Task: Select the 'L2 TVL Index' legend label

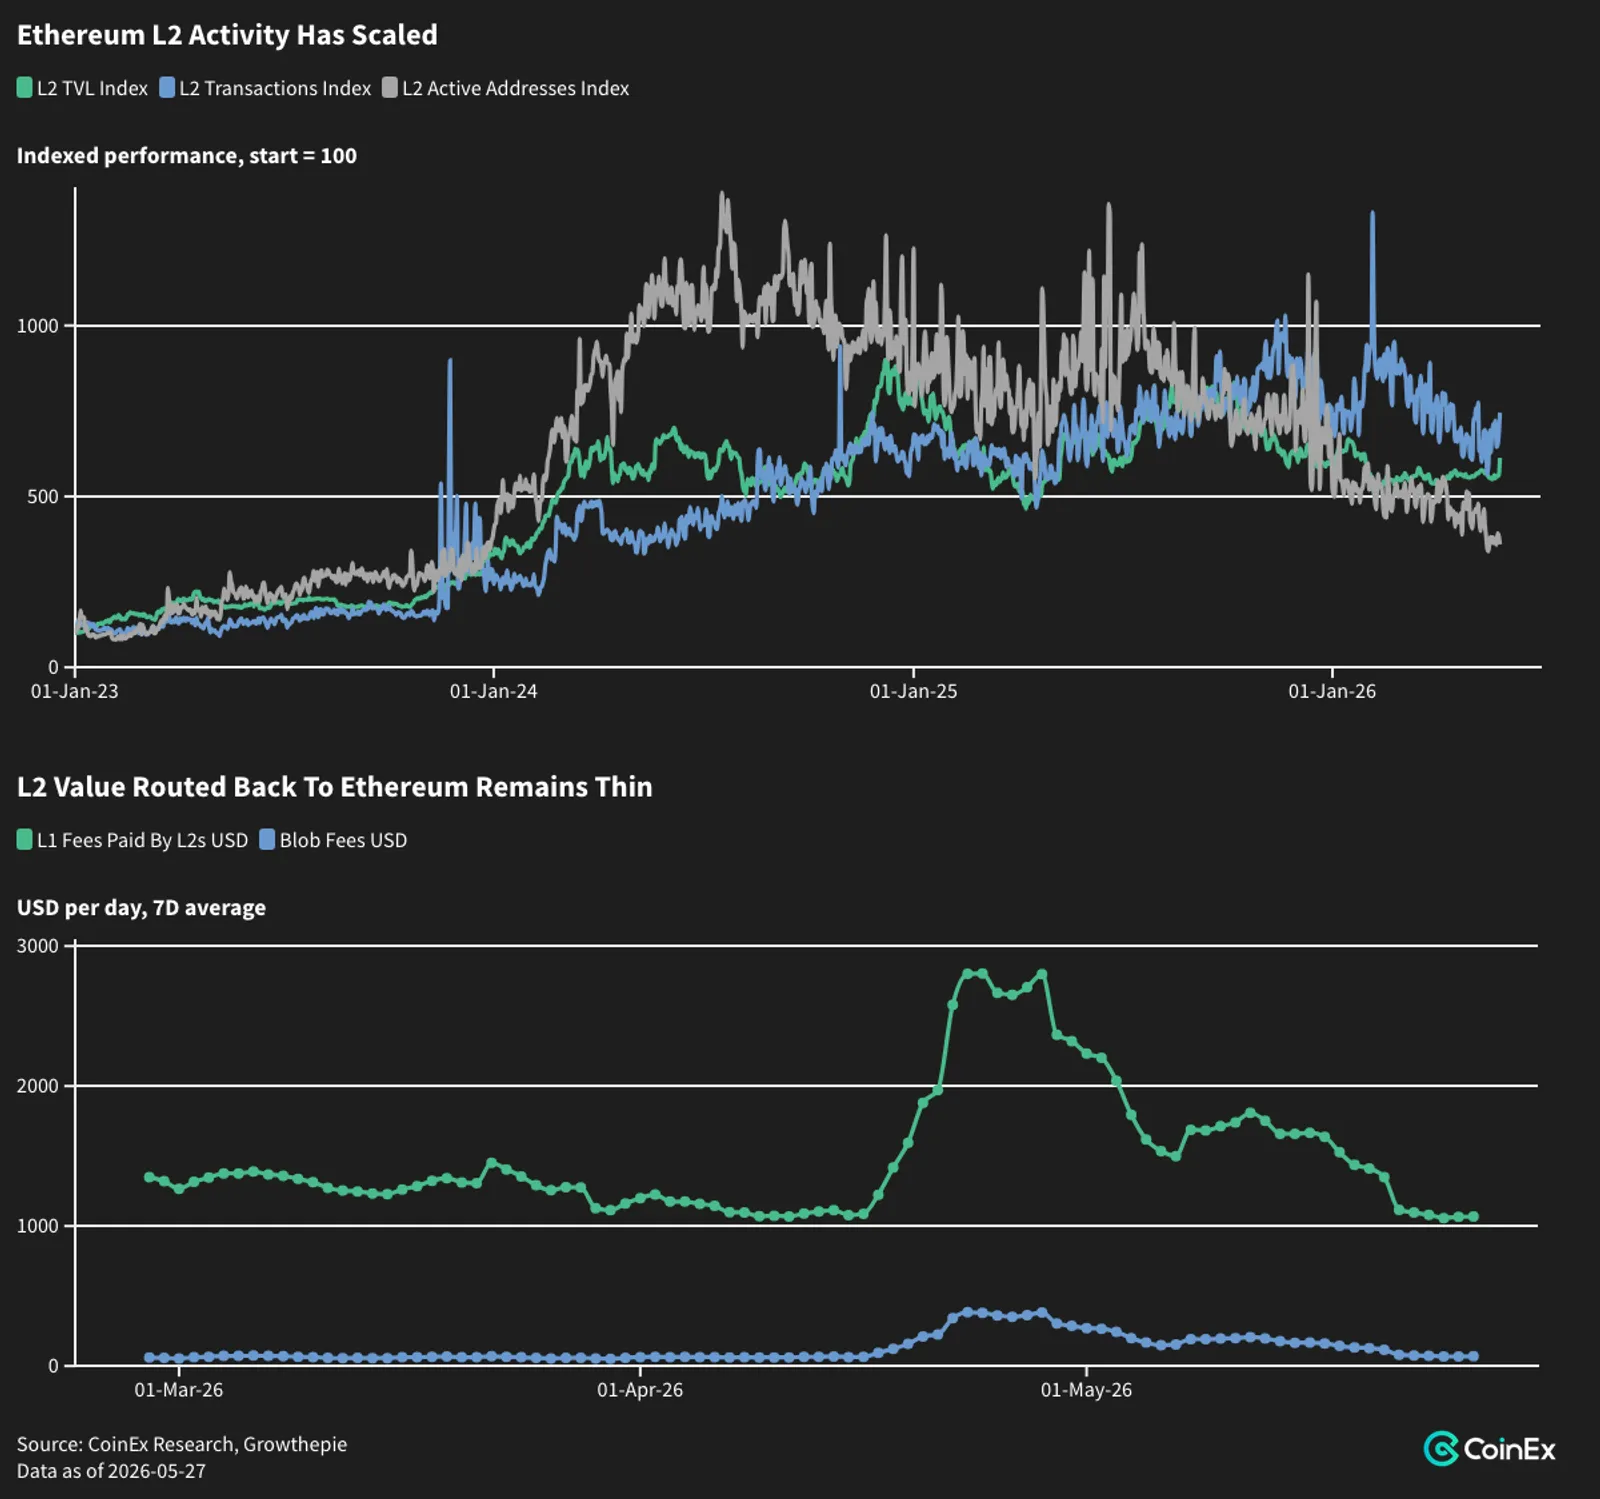Action: click(92, 88)
